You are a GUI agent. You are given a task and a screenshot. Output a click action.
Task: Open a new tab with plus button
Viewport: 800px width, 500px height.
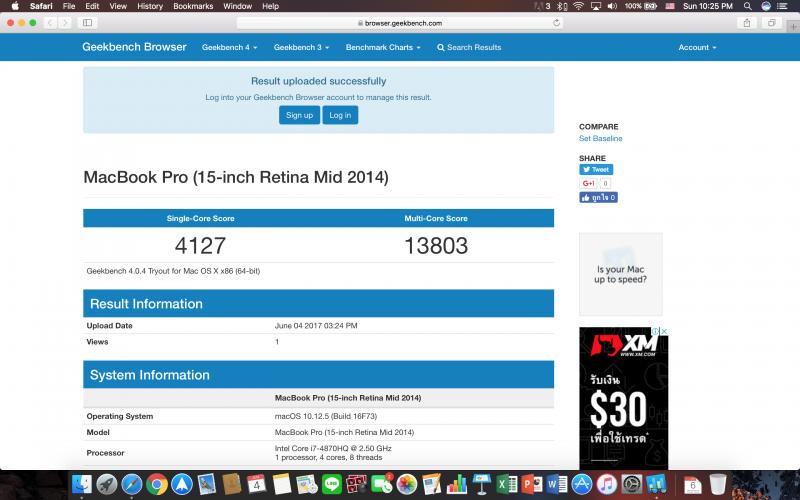pos(793,27)
